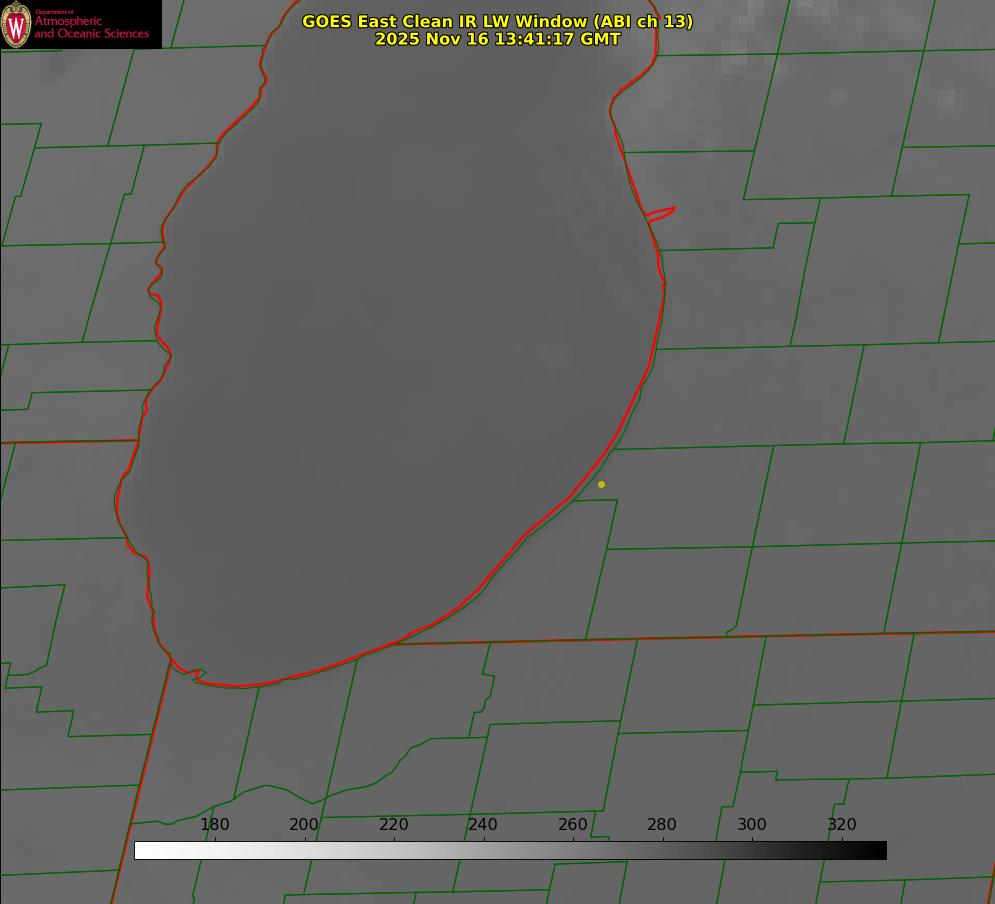This screenshot has height=904, width=995.
Task: Click the 240 colorbar label
Action: tap(483, 824)
